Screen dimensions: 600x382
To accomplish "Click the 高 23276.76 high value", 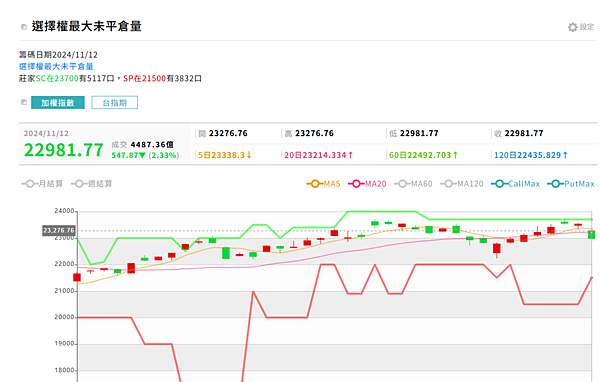I will pyautogui.click(x=309, y=133).
